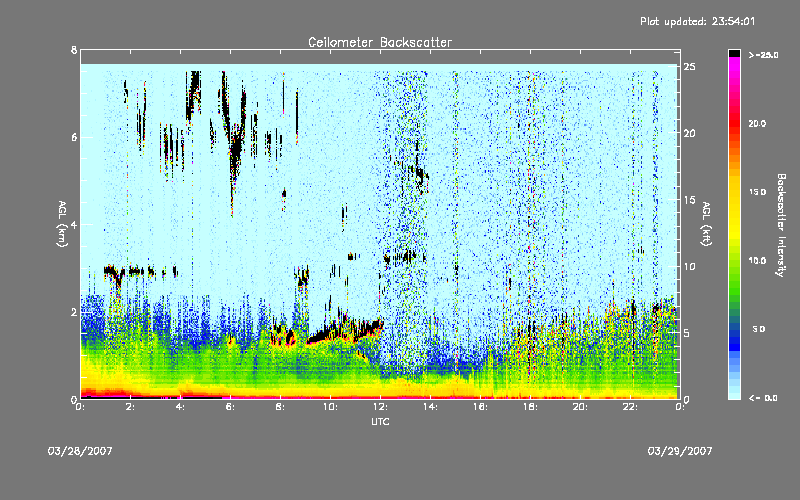
Task: Click the 'AGL (kft)' right axis label
Action: point(706,224)
